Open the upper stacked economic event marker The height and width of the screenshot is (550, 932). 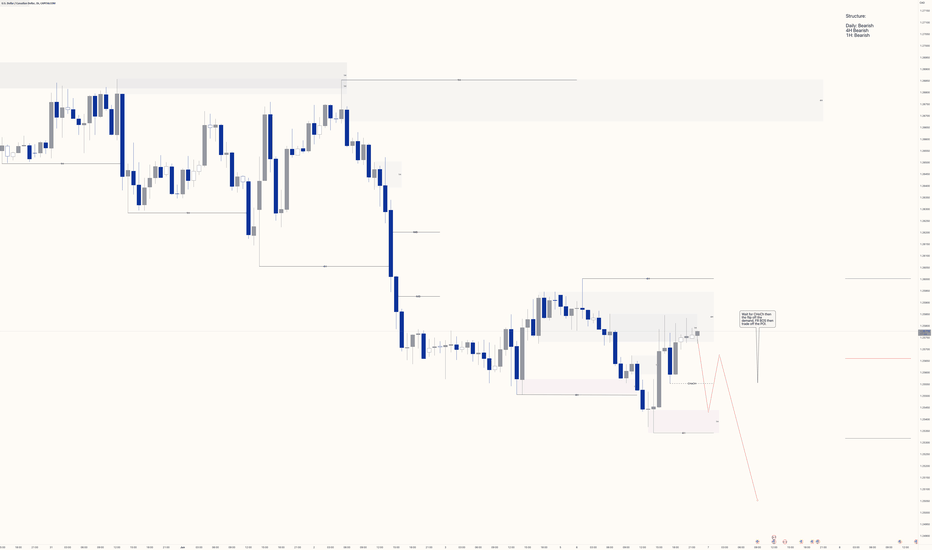coord(774,537)
